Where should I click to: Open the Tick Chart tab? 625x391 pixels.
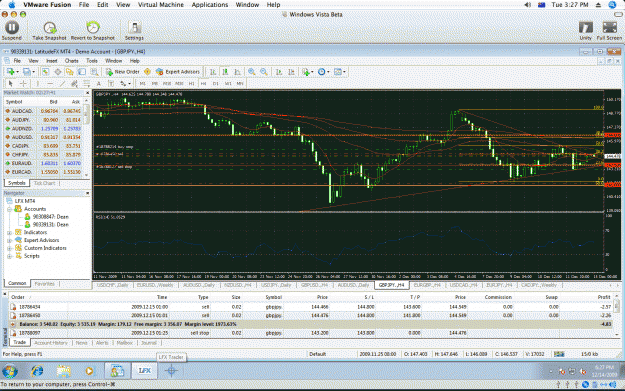[44, 183]
